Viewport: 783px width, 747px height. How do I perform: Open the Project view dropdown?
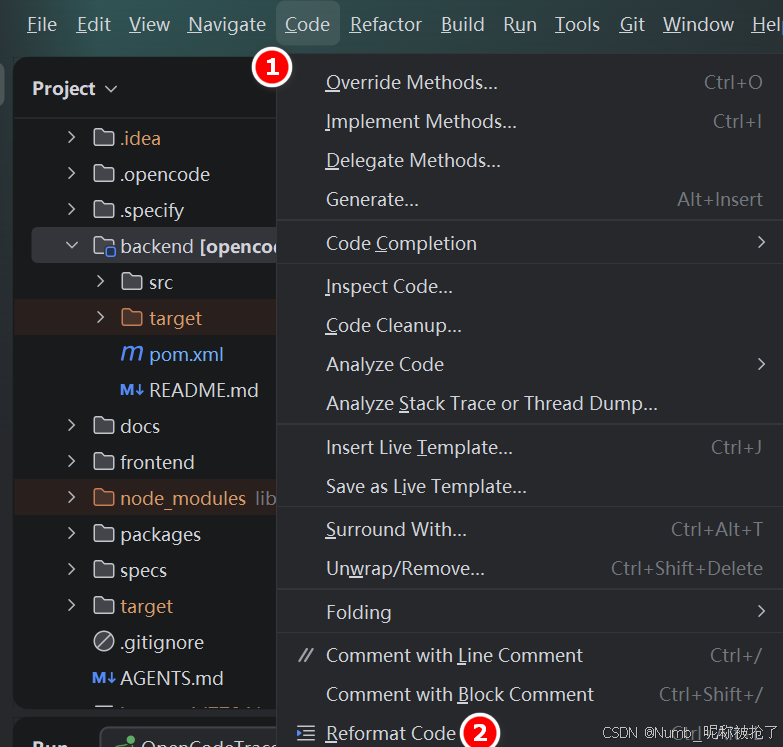click(x=75, y=89)
